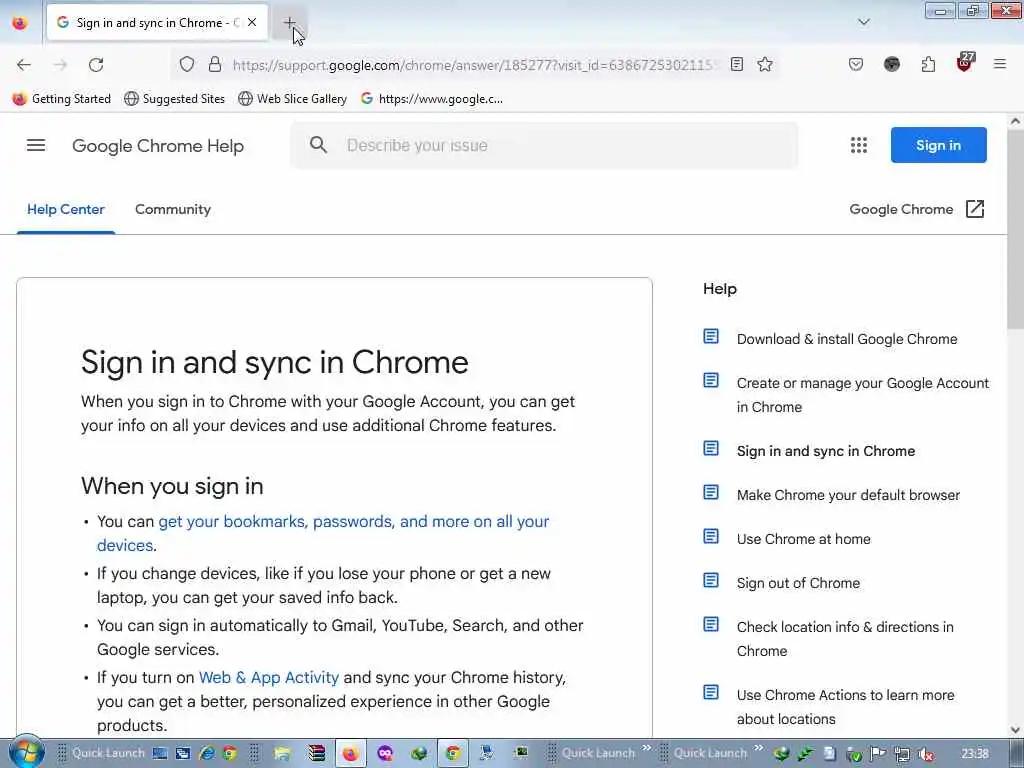
Task: Open the Google apps grid
Action: tap(859, 145)
